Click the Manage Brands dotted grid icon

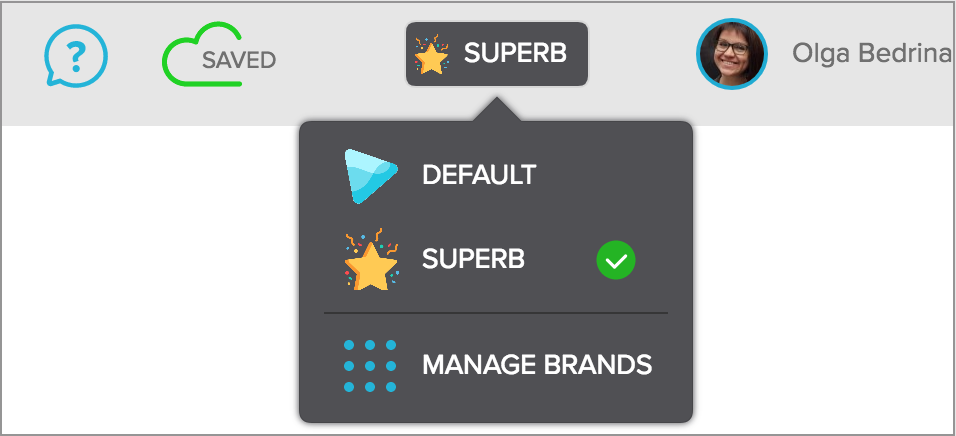coord(370,366)
